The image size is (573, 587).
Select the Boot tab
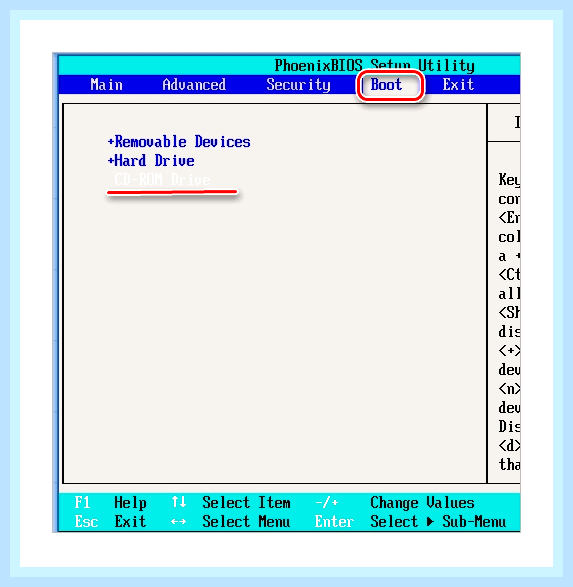click(x=386, y=85)
